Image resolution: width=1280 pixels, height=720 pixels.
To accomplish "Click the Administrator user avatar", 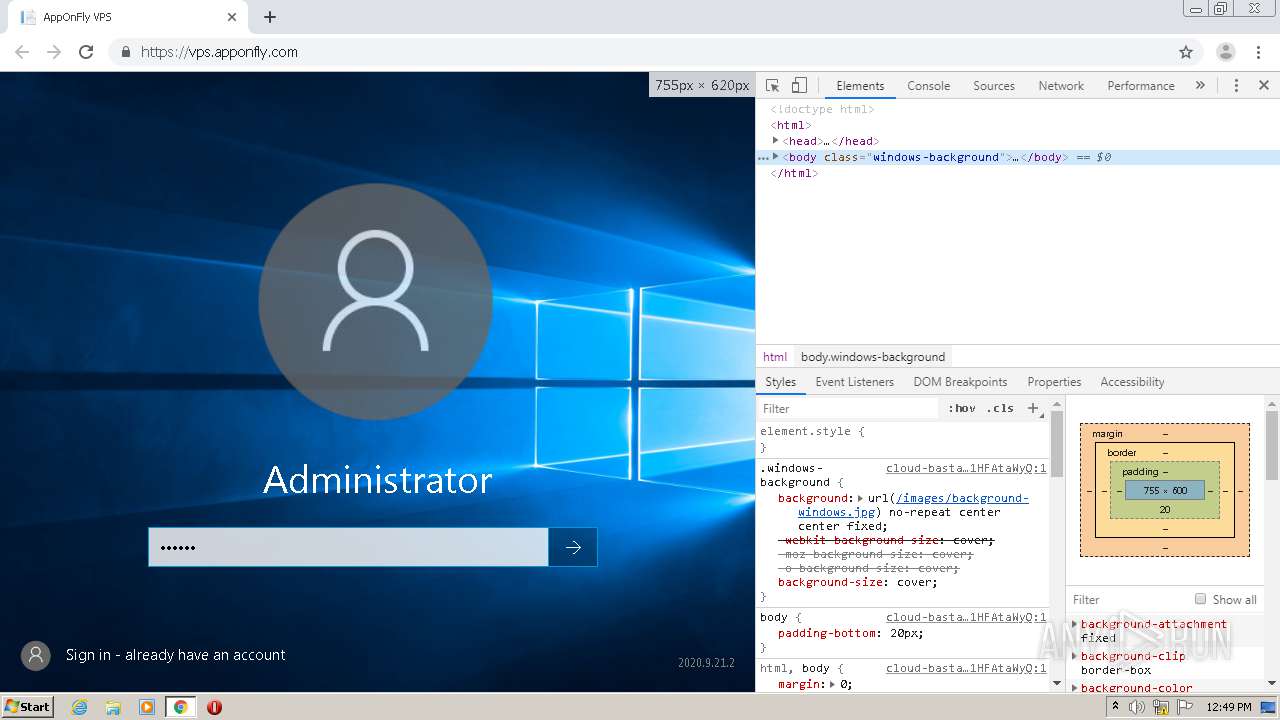I will 375,300.
